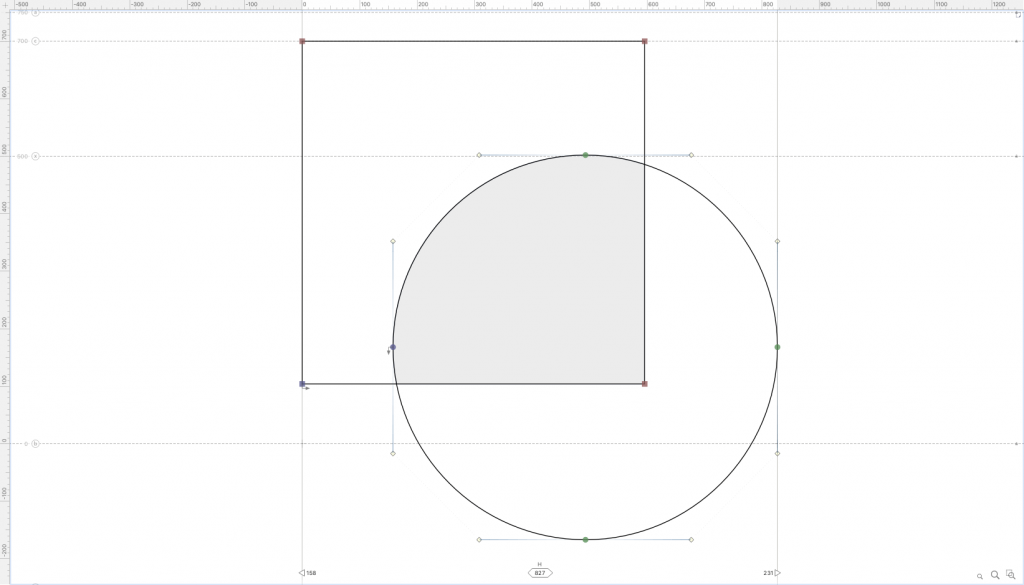Viewport: 1024px width, 585px height.
Task: Select the square's top-left corner node
Action: point(302,41)
